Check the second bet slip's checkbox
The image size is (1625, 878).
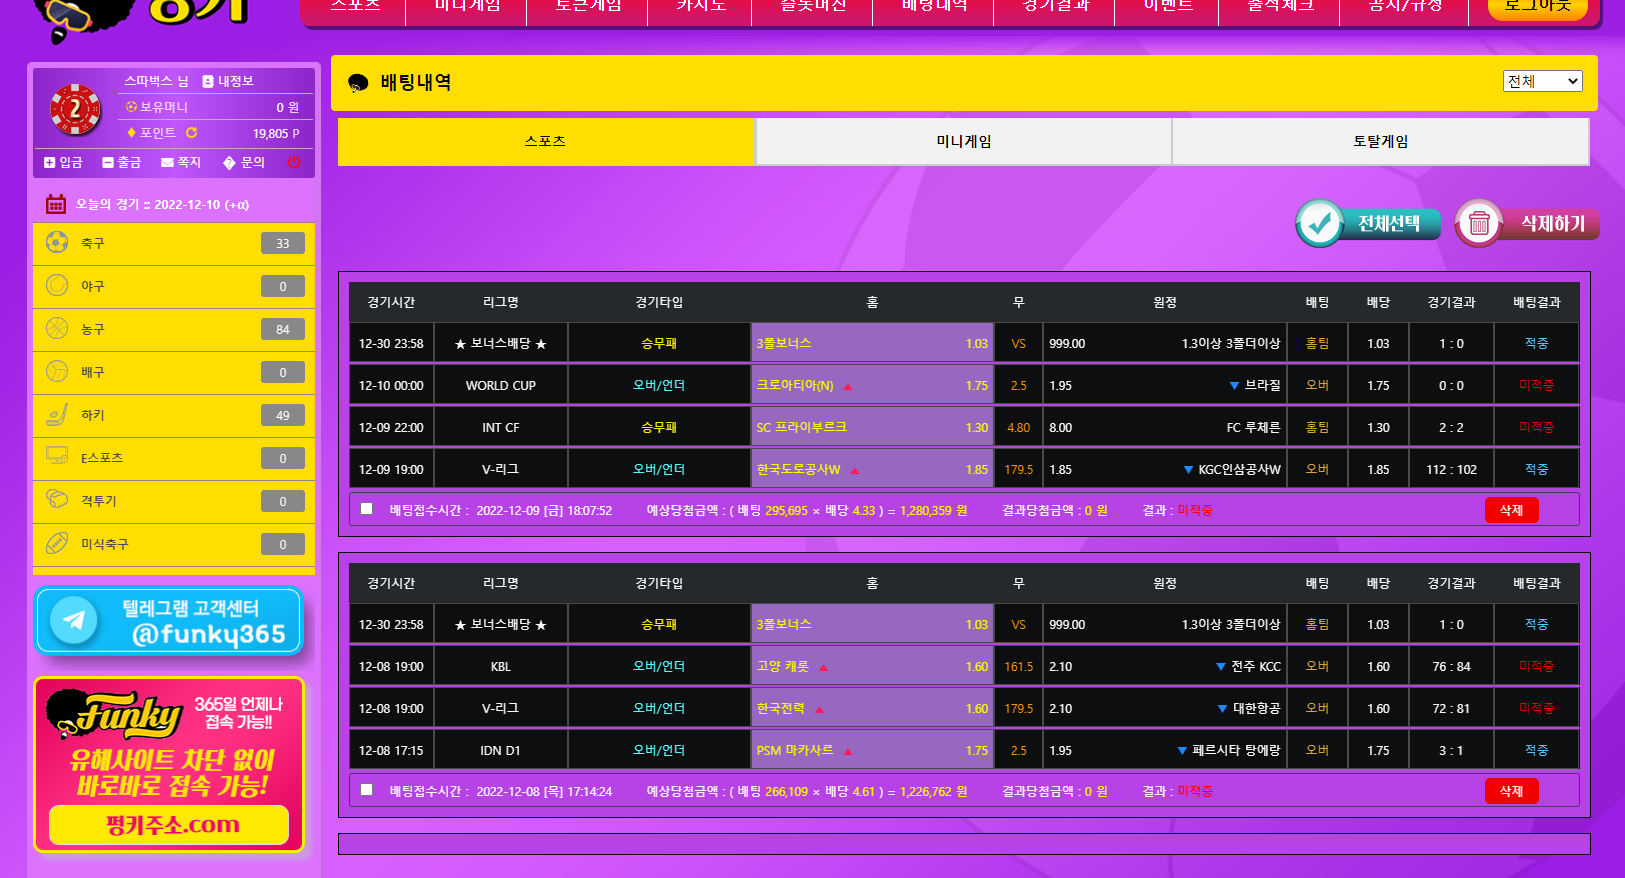(x=367, y=790)
